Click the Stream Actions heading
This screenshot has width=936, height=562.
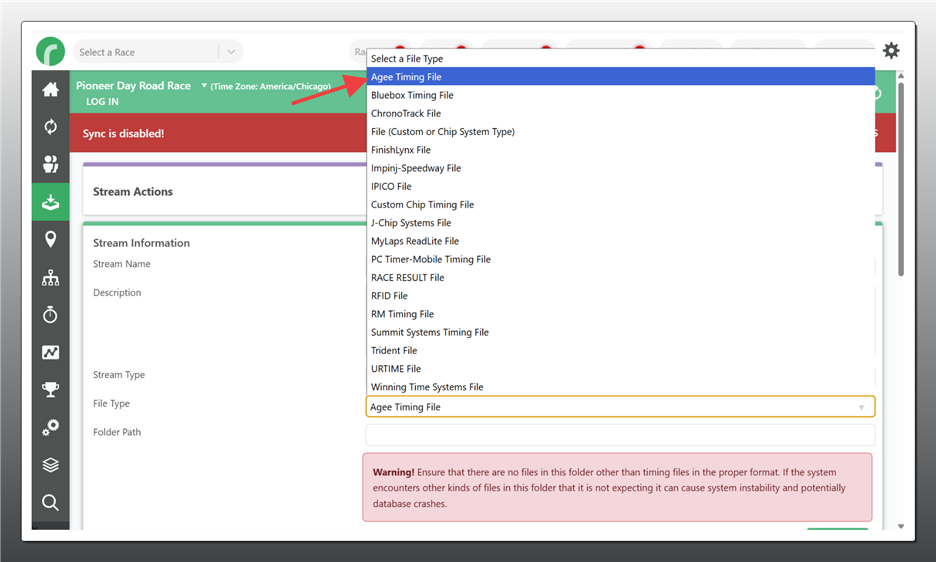tap(133, 192)
